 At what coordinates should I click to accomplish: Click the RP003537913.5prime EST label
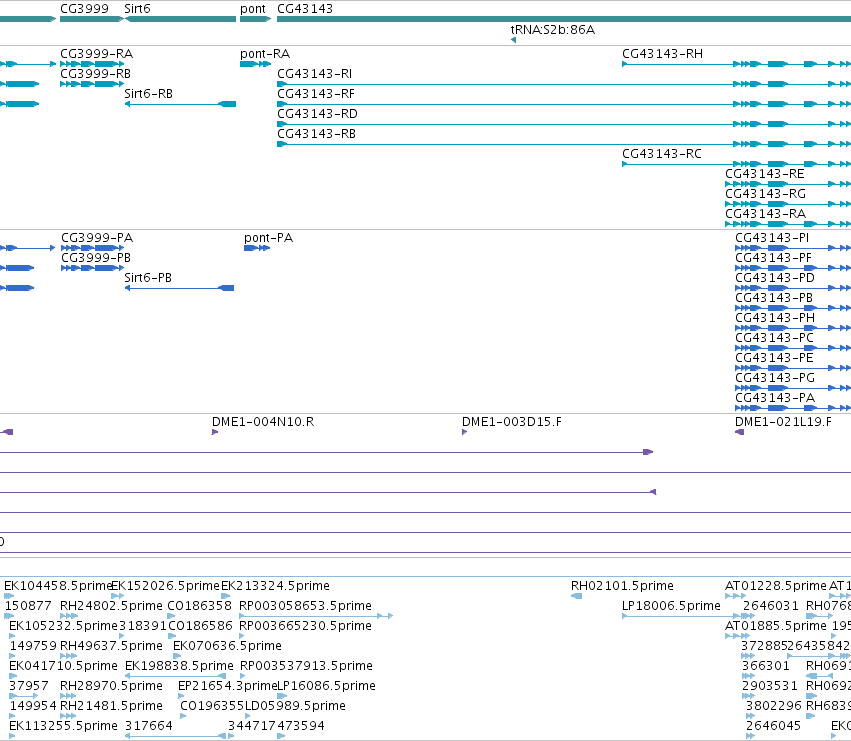click(x=306, y=667)
